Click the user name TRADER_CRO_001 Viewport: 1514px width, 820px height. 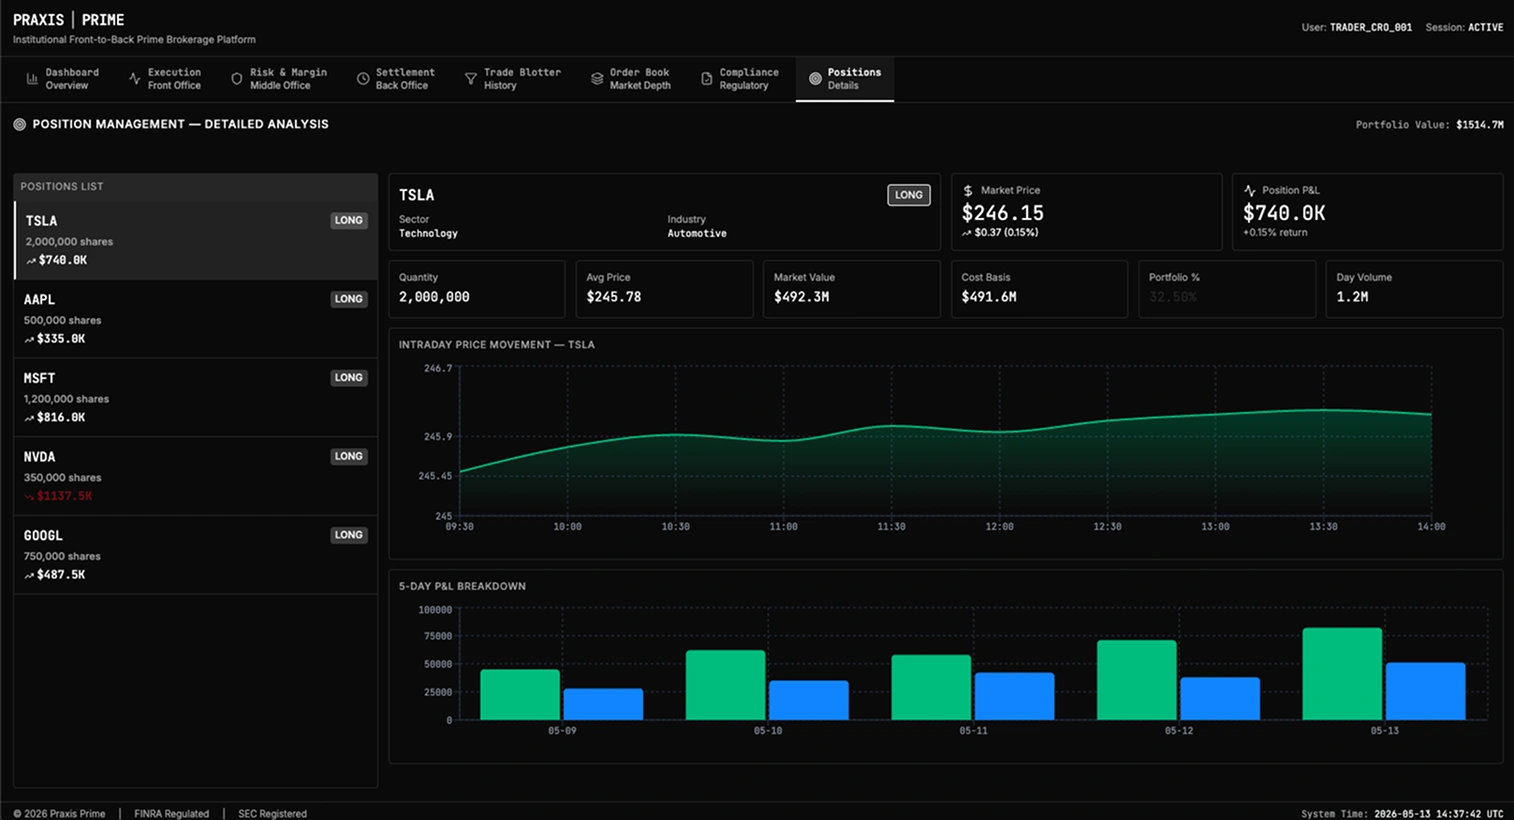(x=1370, y=28)
